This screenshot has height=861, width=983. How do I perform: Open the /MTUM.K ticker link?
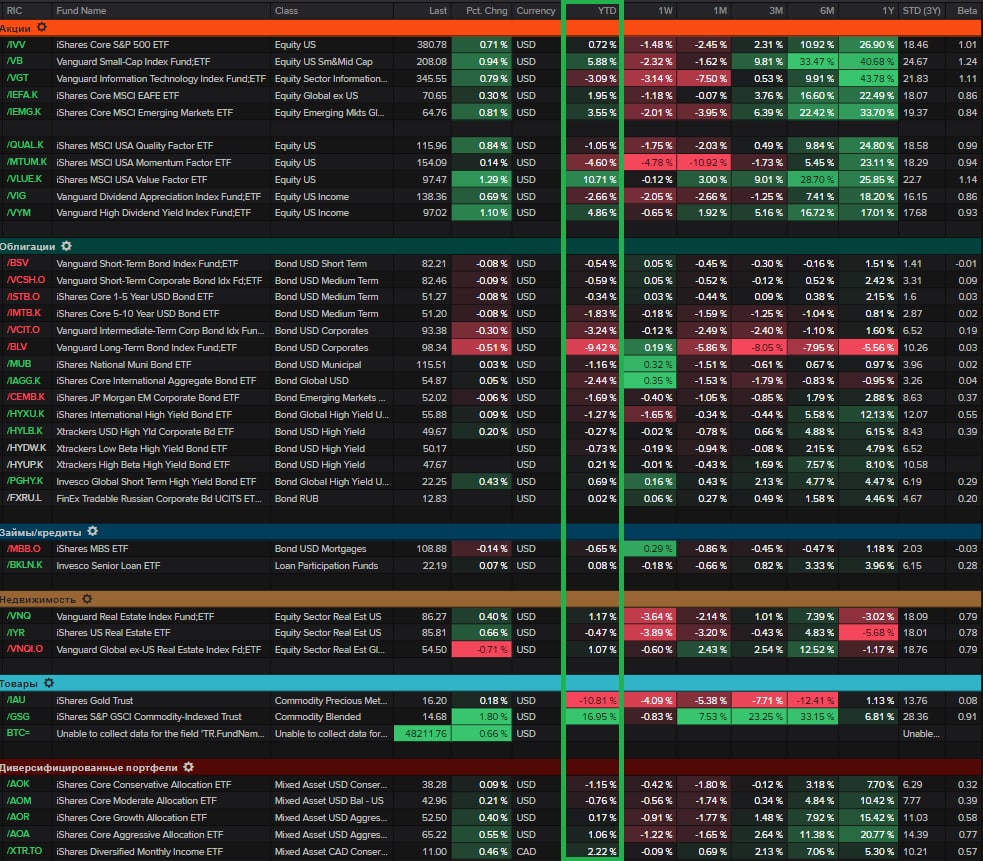click(x=26, y=162)
